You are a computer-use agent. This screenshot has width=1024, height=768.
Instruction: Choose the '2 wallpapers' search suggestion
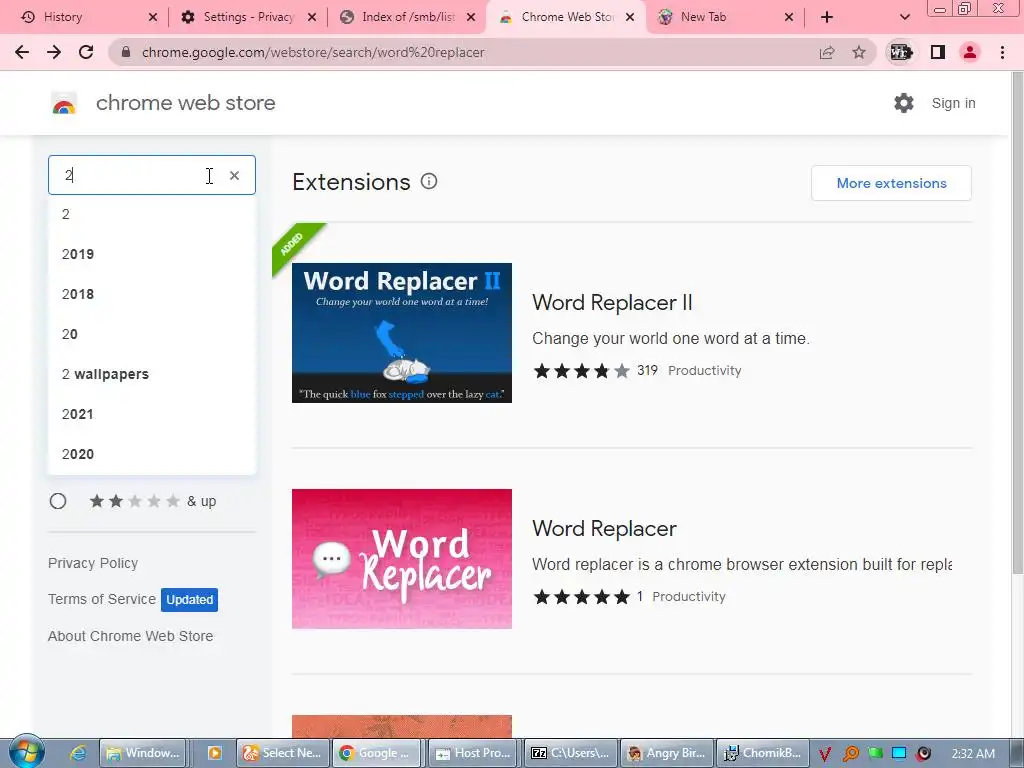152,374
